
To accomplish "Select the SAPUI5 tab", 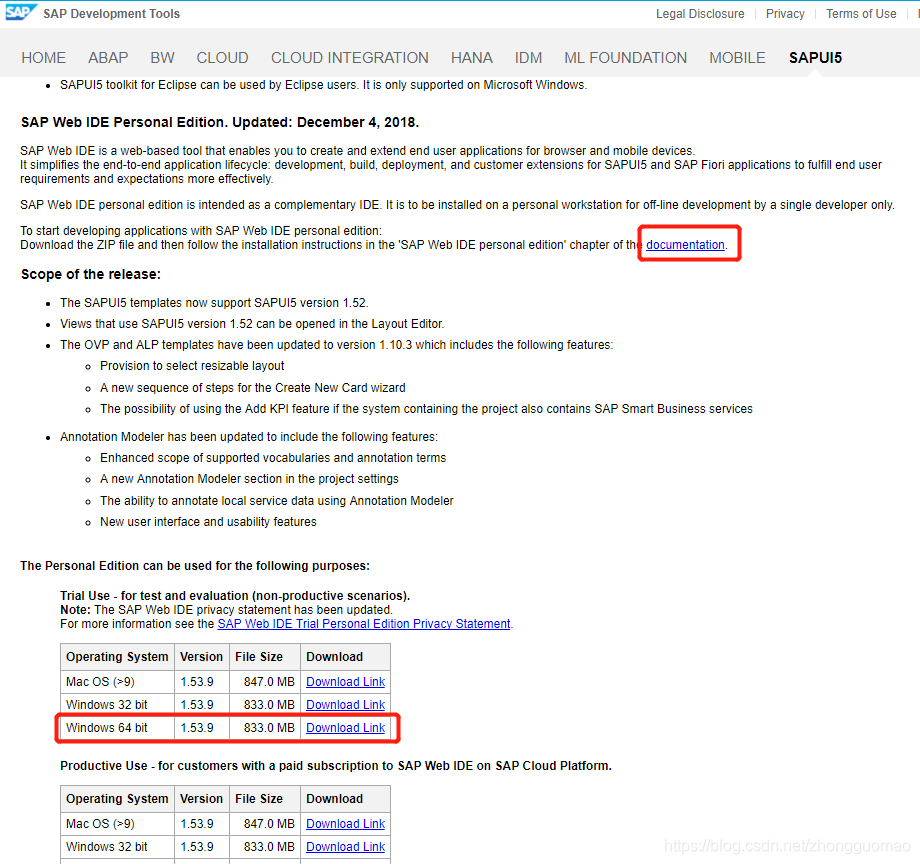I will point(815,57).
